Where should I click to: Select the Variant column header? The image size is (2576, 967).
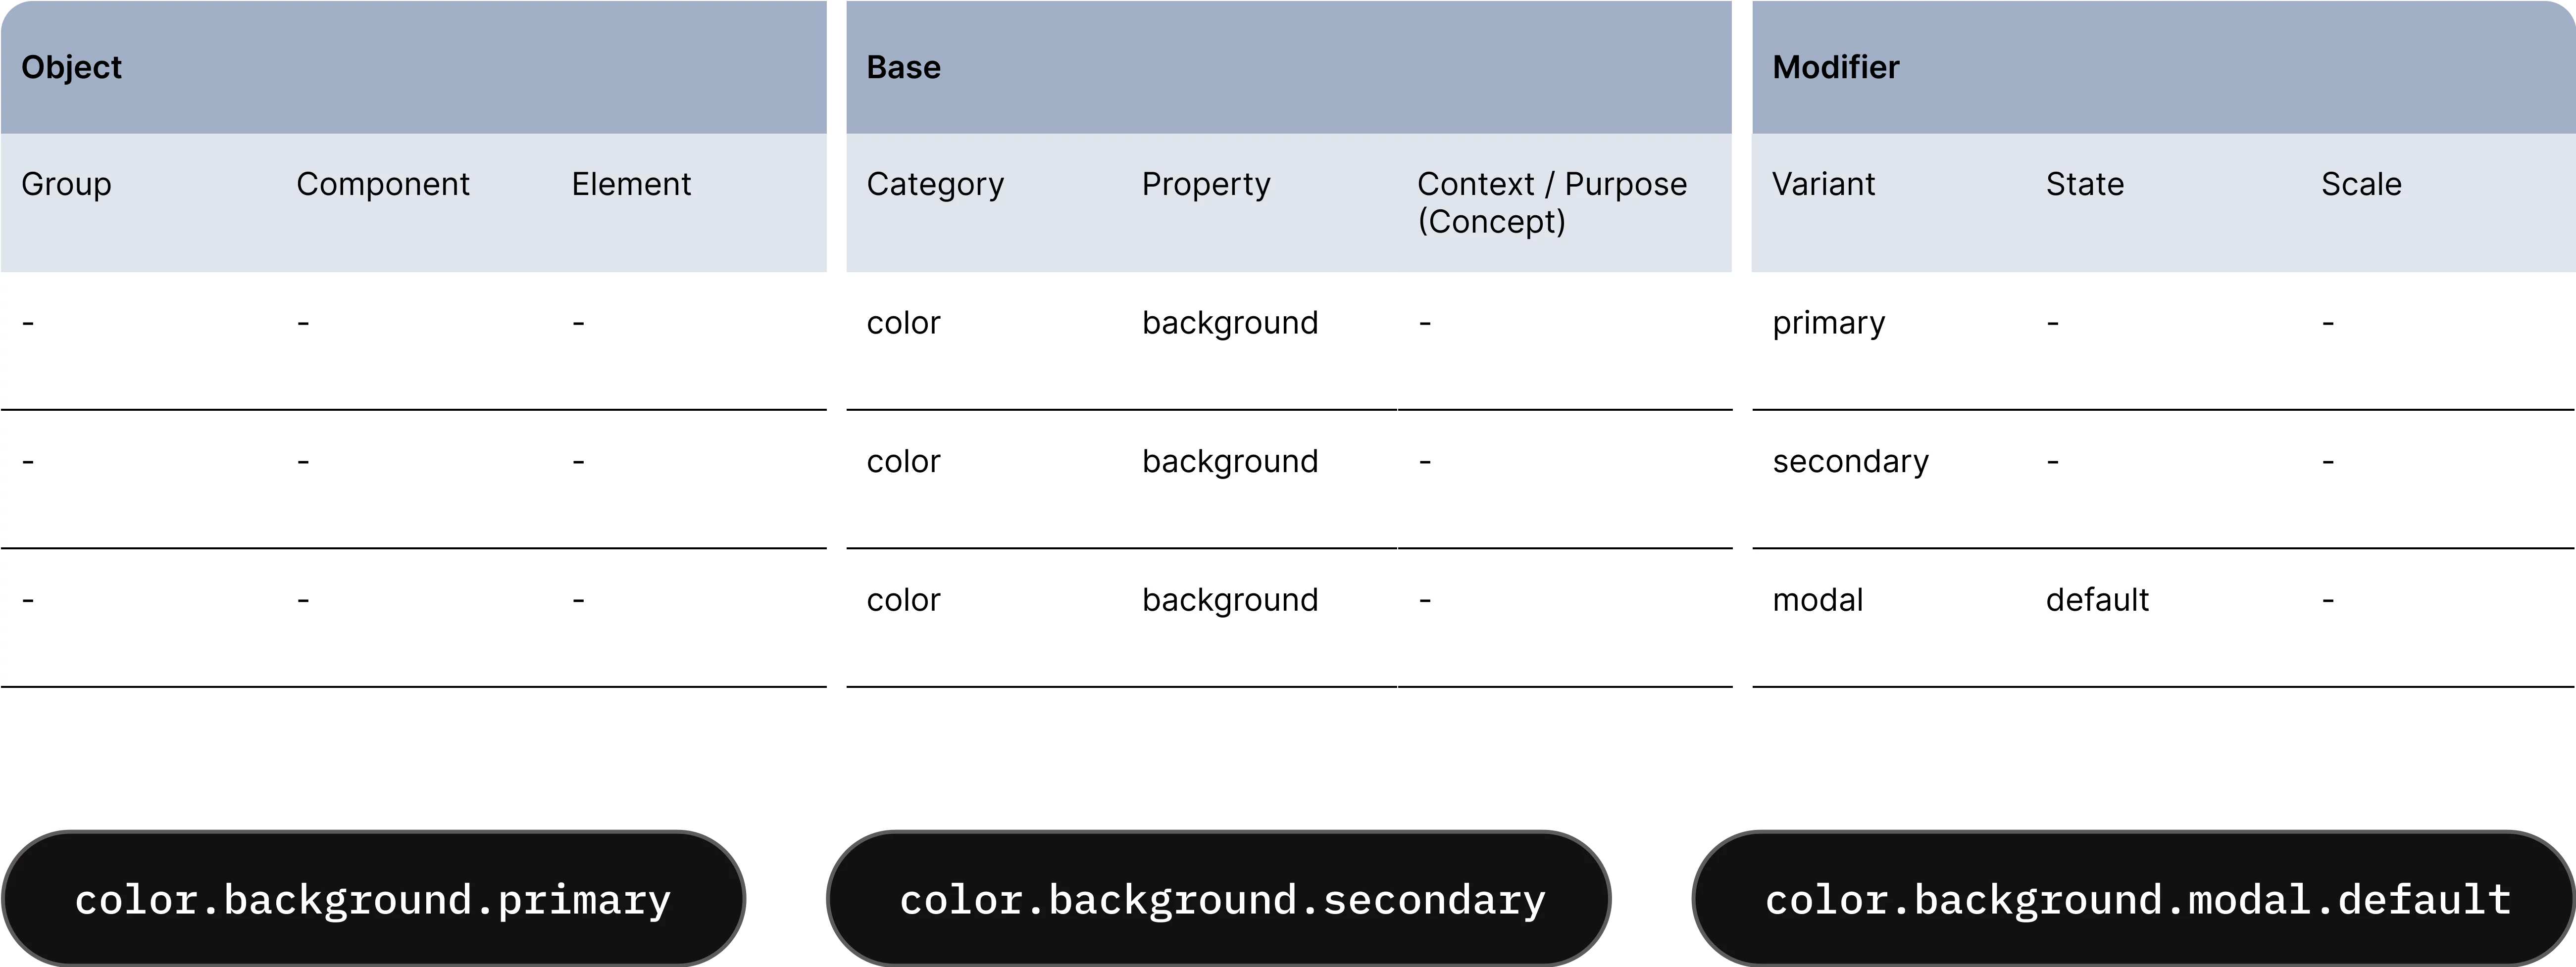click(x=1823, y=184)
